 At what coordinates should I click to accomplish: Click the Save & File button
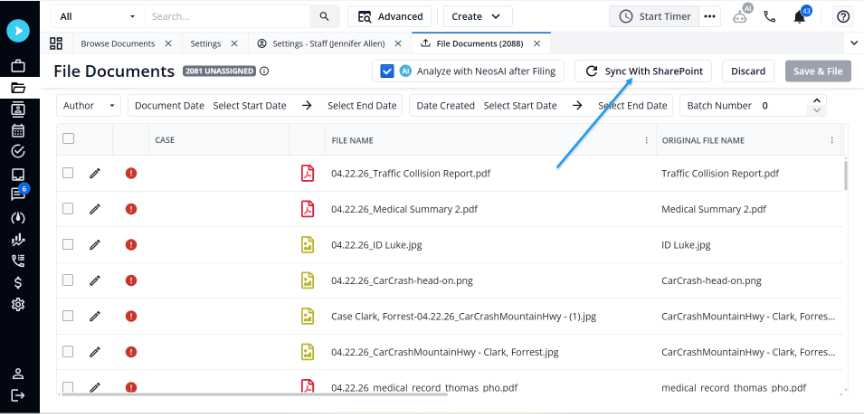coord(818,71)
